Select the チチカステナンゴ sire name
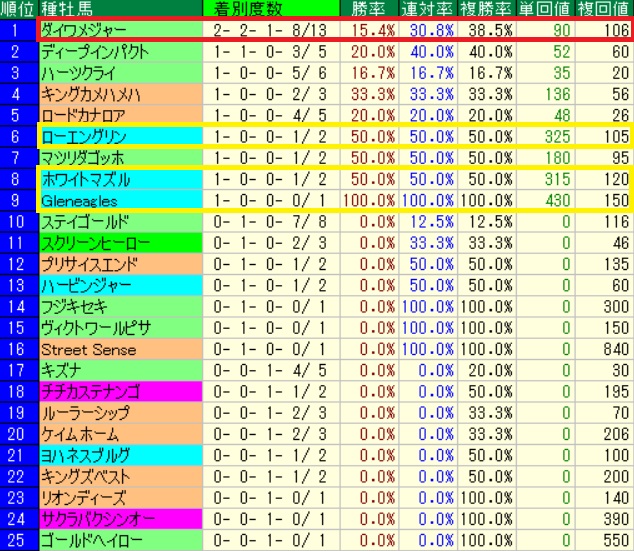The height and width of the screenshot is (551, 634). click(x=90, y=392)
